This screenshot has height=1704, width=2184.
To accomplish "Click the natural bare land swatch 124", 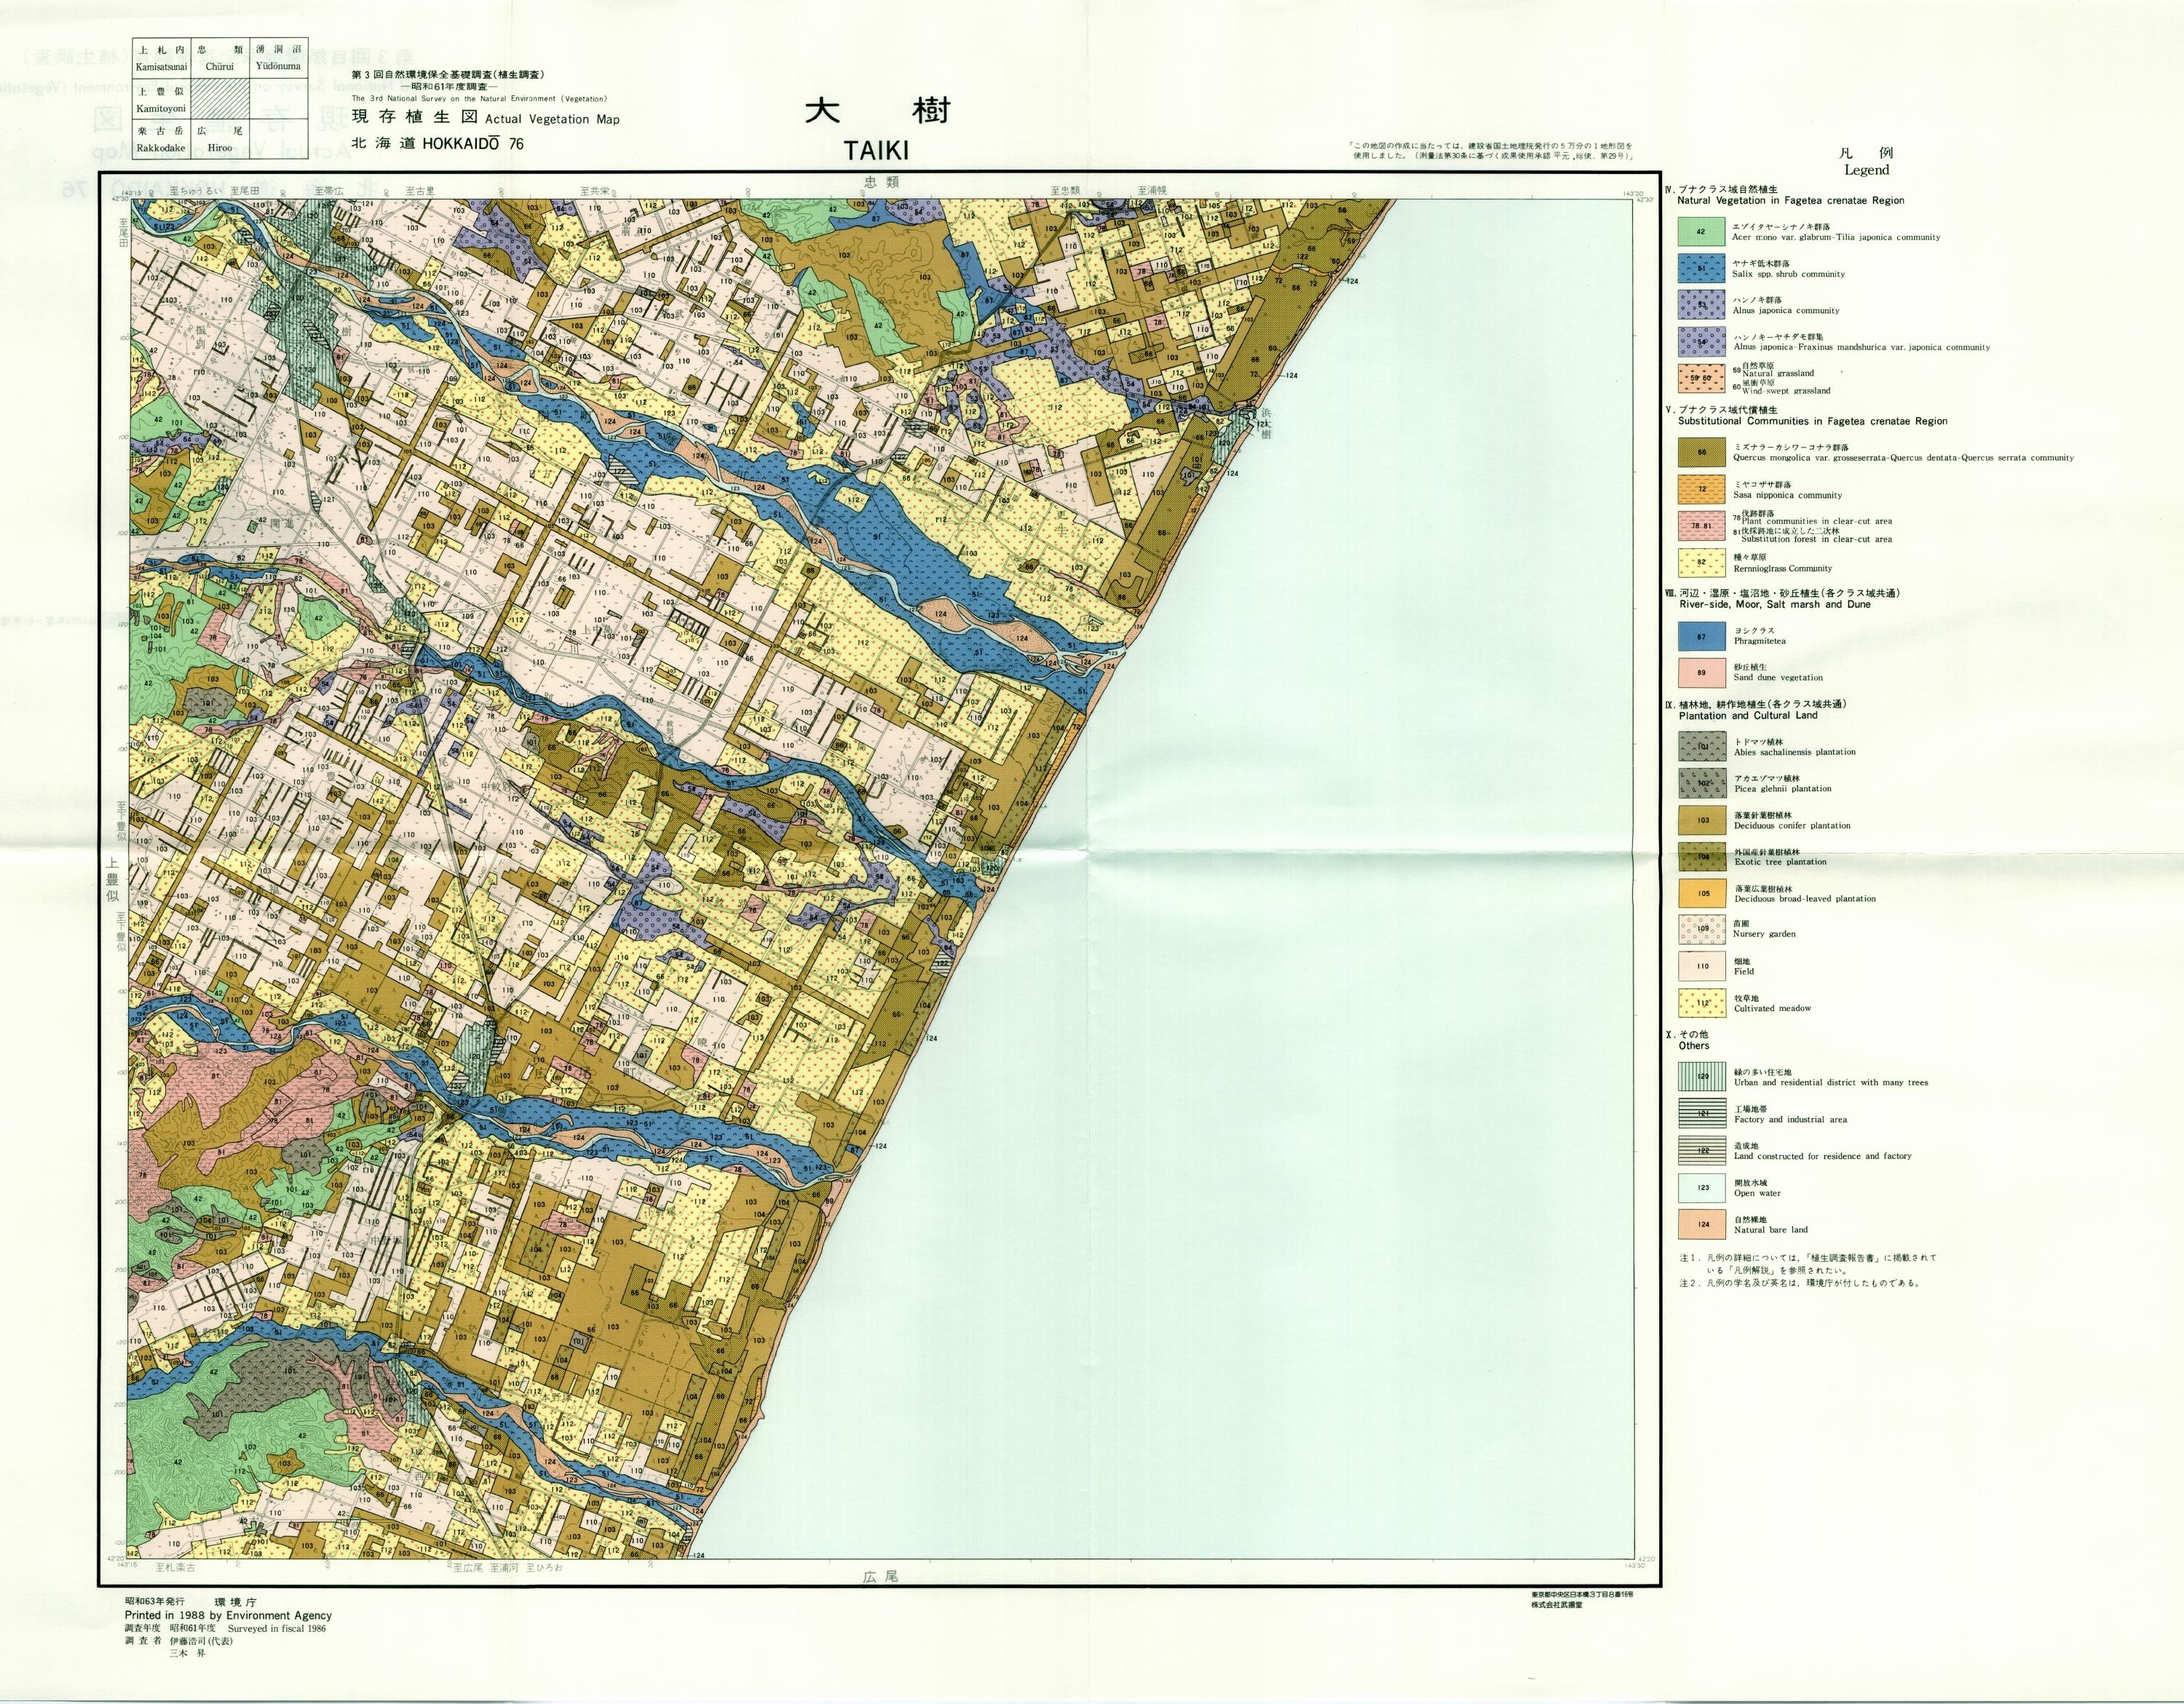I will (1702, 1224).
